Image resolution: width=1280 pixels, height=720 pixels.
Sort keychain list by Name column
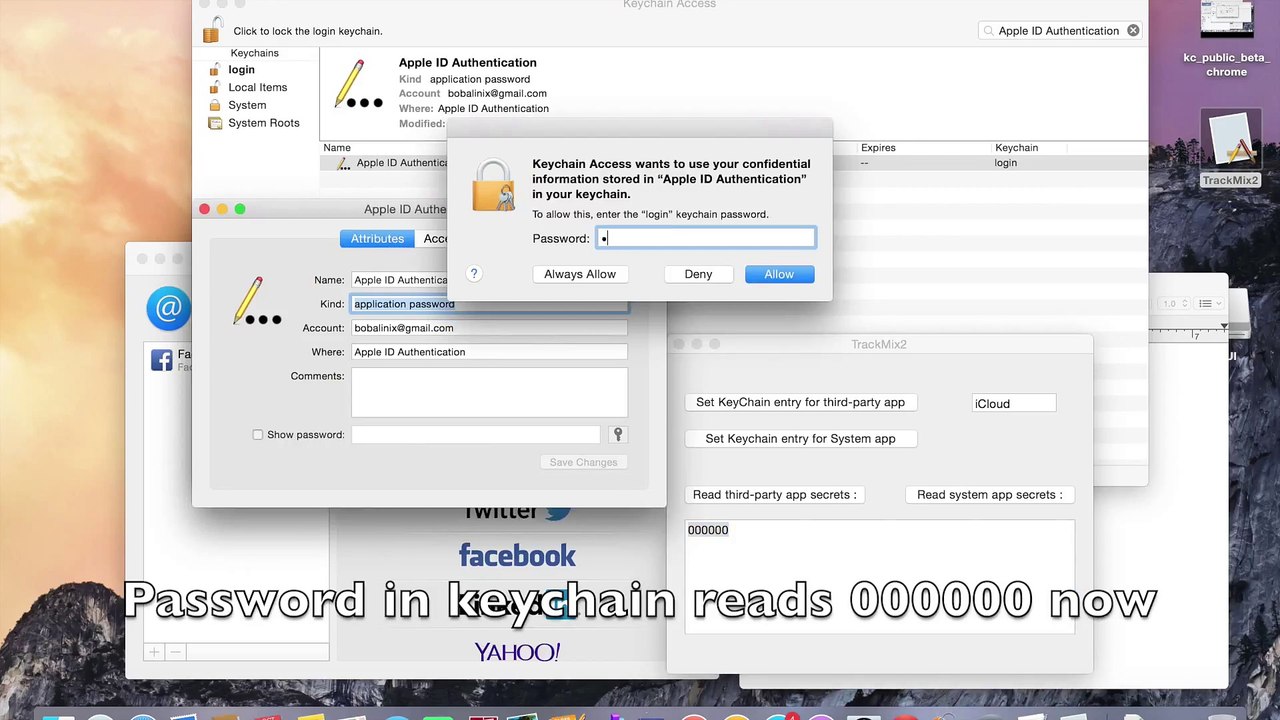[x=336, y=148]
